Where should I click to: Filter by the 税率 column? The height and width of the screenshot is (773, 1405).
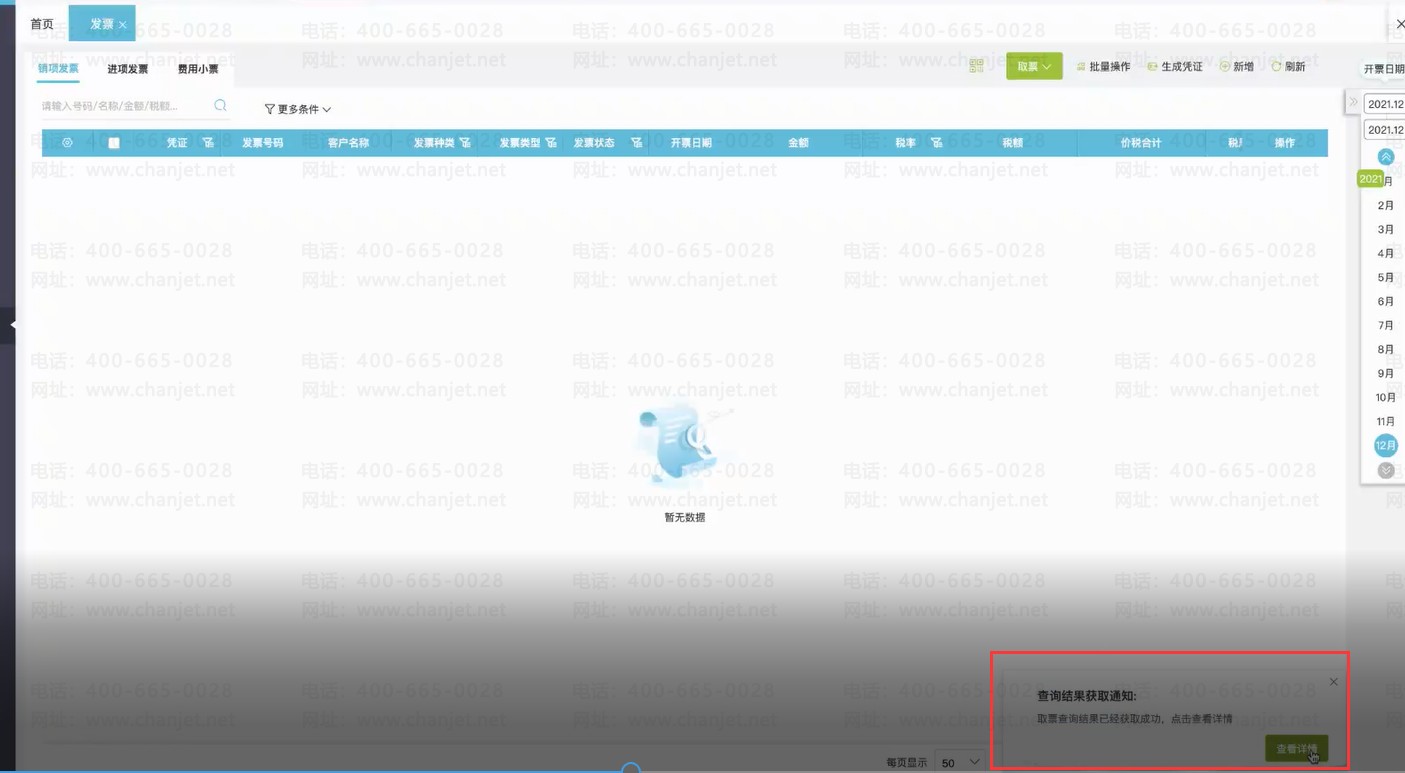(x=936, y=143)
